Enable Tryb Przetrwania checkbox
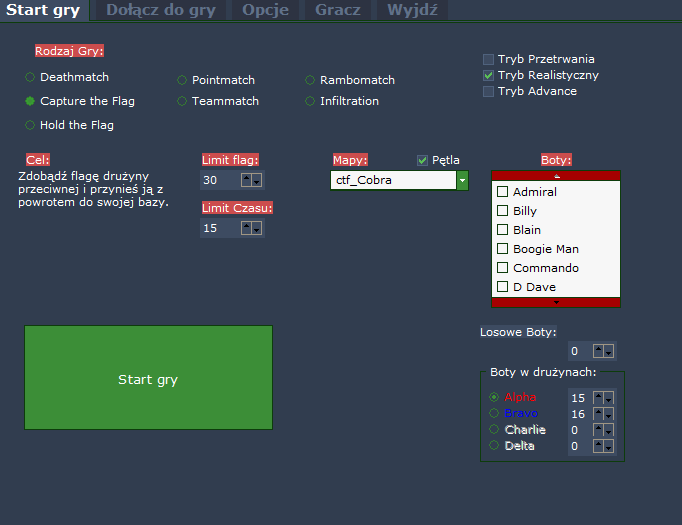The width and height of the screenshot is (682, 525). 488,59
